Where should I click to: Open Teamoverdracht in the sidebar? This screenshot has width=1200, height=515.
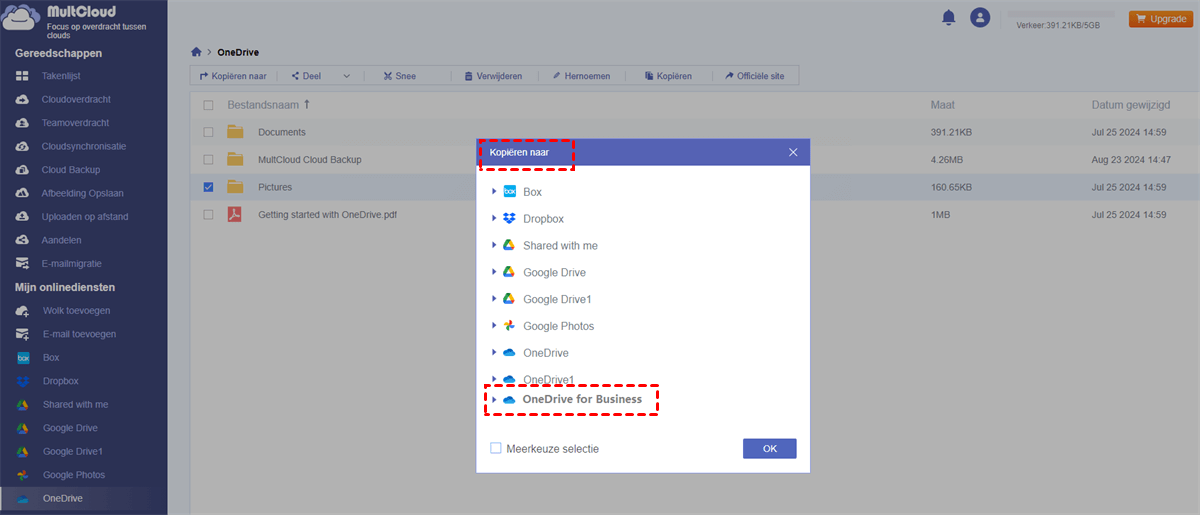[75, 123]
